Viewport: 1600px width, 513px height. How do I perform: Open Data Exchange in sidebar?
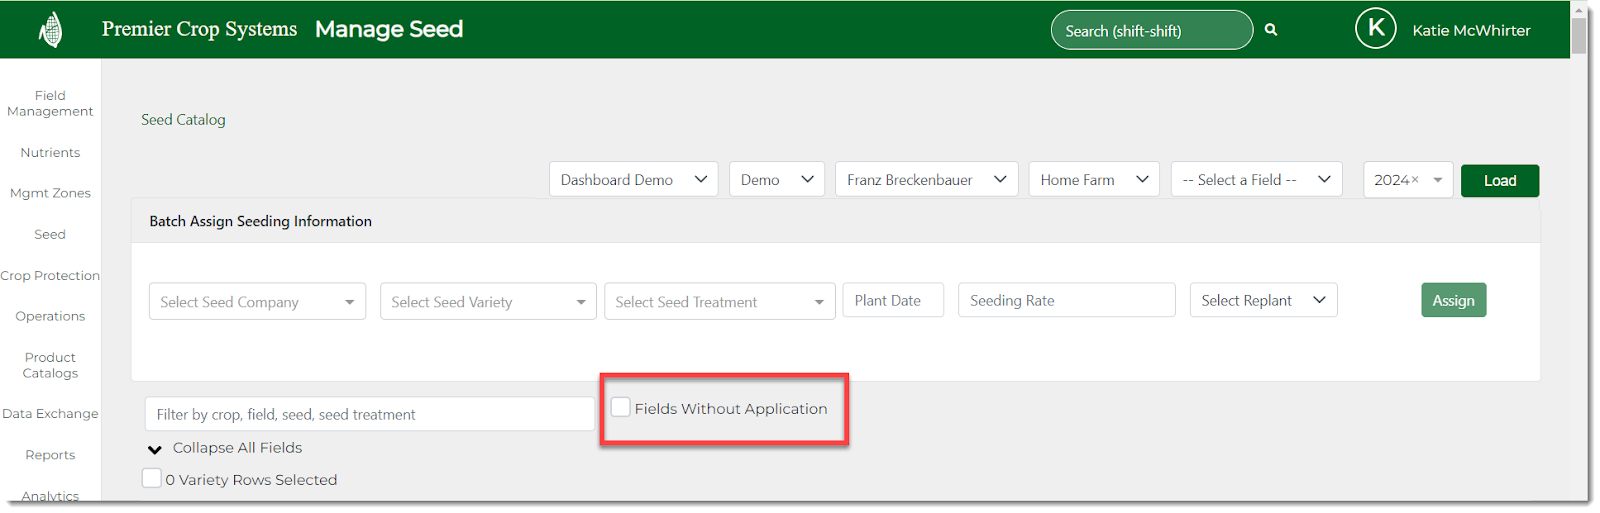tap(50, 413)
